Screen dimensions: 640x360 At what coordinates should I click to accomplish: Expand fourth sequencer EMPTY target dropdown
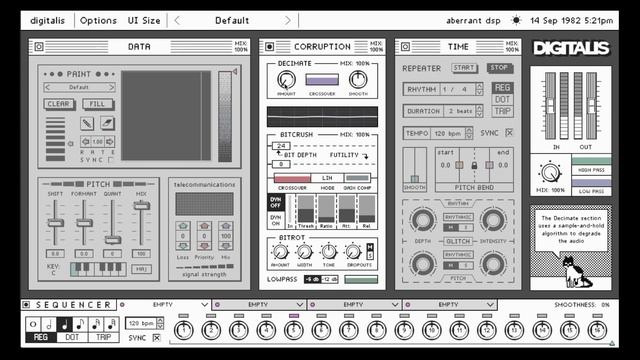pyautogui.click(x=490, y=304)
